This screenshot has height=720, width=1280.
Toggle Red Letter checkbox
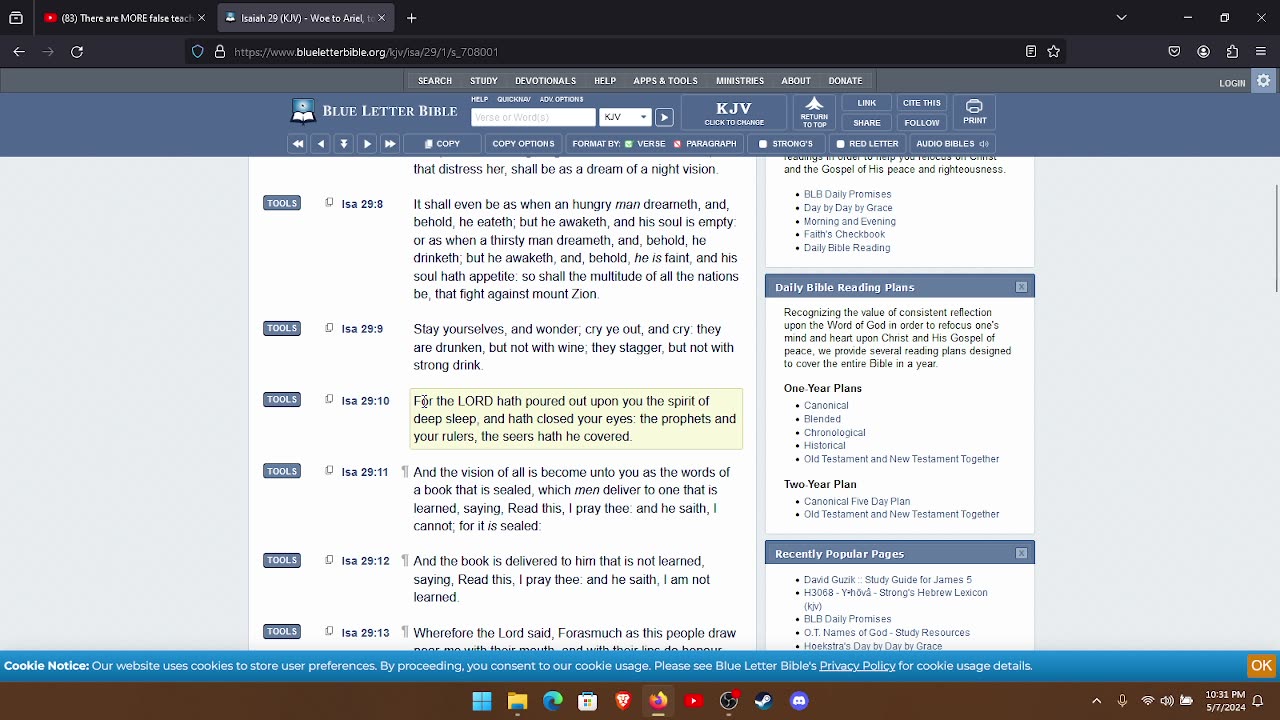click(x=840, y=144)
